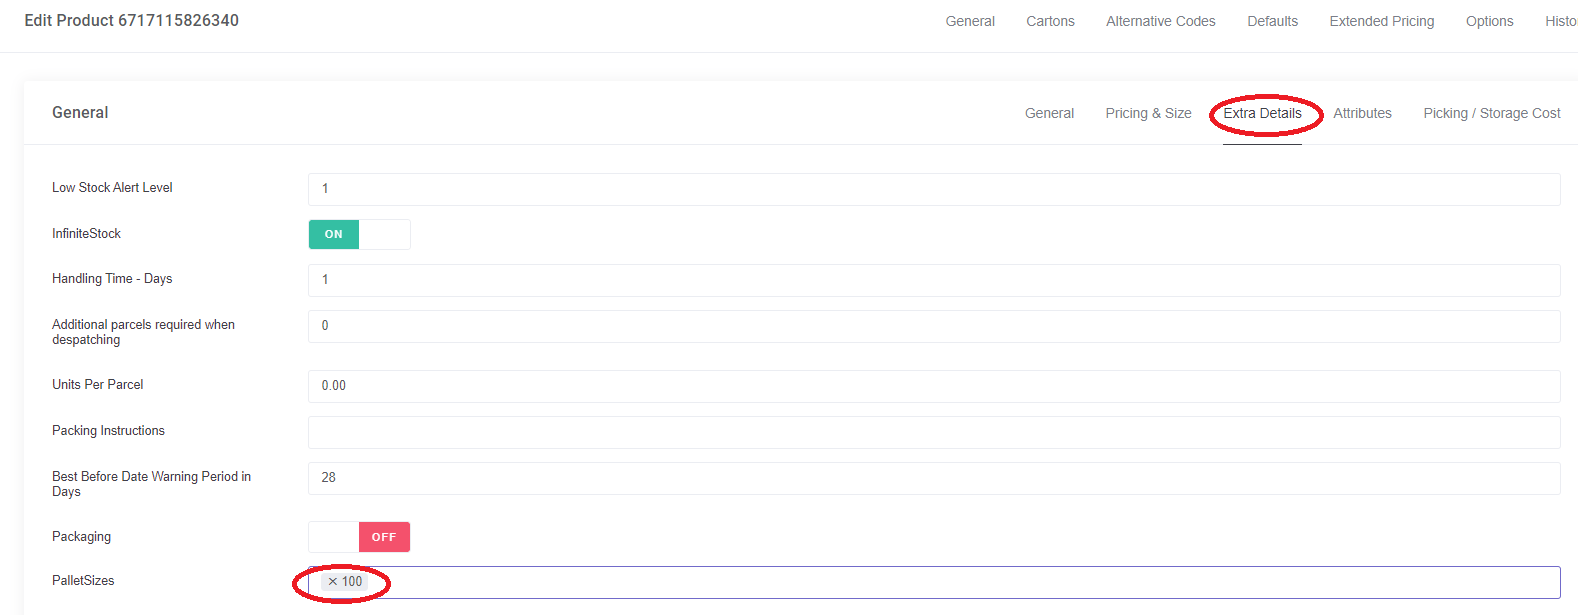Image resolution: width=1578 pixels, height=615 pixels.
Task: Turn on the Packaging switch
Action: pyautogui.click(x=359, y=537)
